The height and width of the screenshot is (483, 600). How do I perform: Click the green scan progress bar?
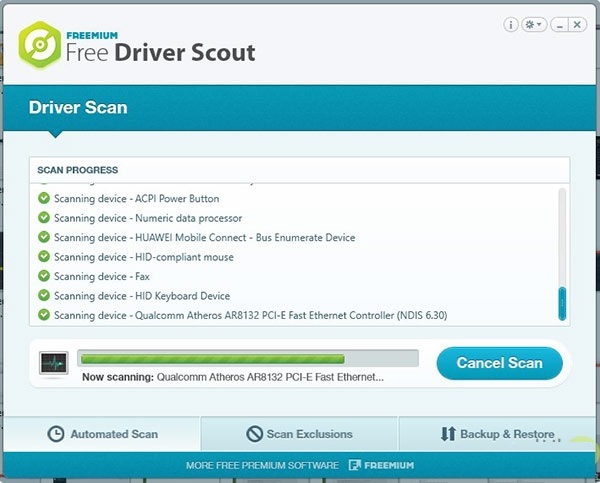coord(212,358)
